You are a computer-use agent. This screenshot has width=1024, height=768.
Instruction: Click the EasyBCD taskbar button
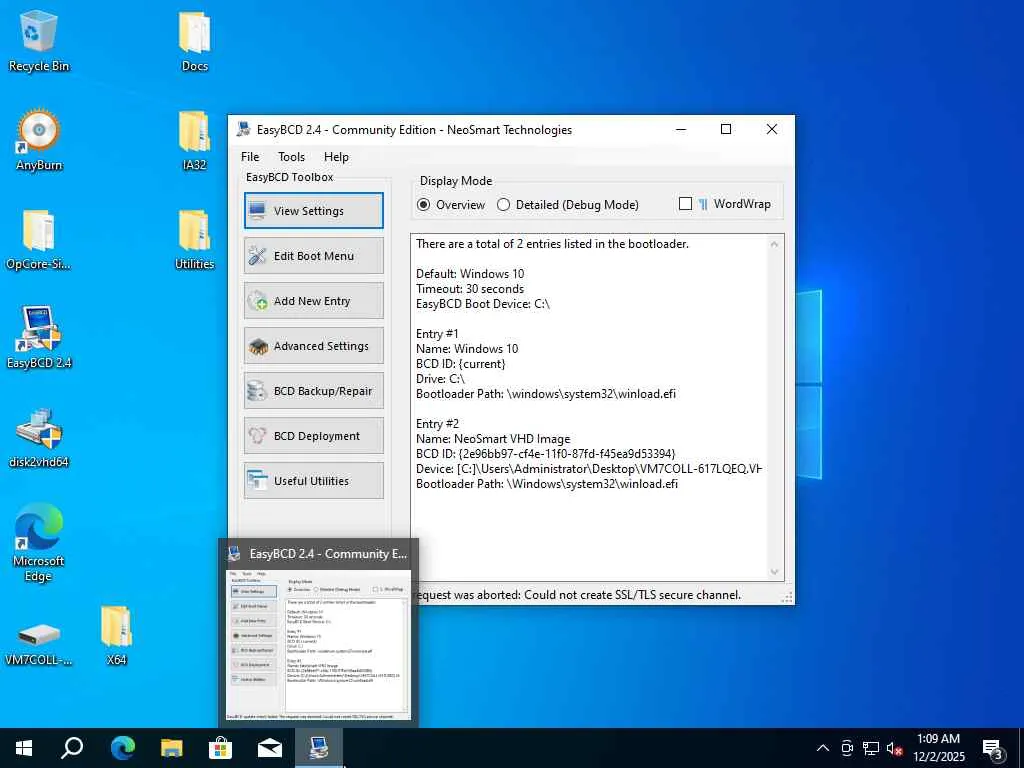point(319,748)
